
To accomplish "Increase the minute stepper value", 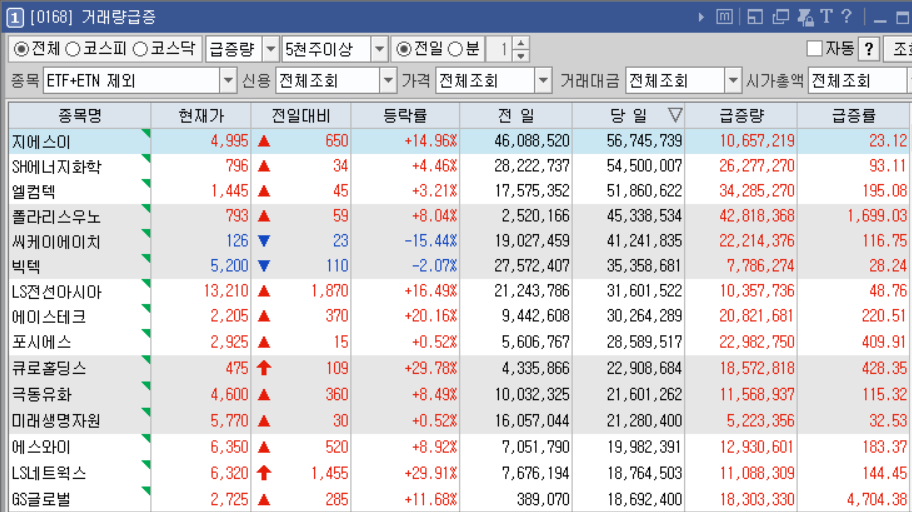I will [521, 43].
